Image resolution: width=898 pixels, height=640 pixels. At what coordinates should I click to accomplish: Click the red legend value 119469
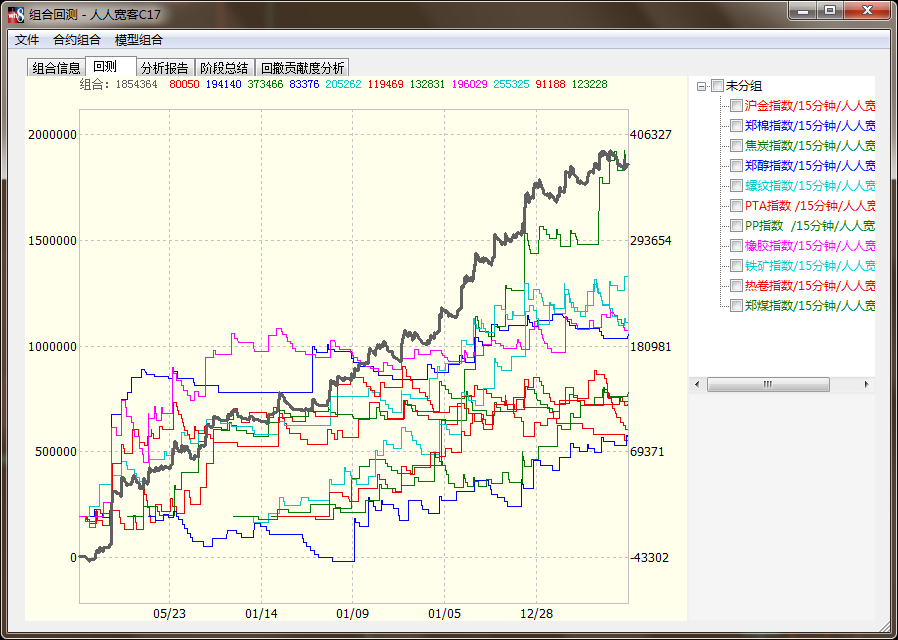(386, 84)
